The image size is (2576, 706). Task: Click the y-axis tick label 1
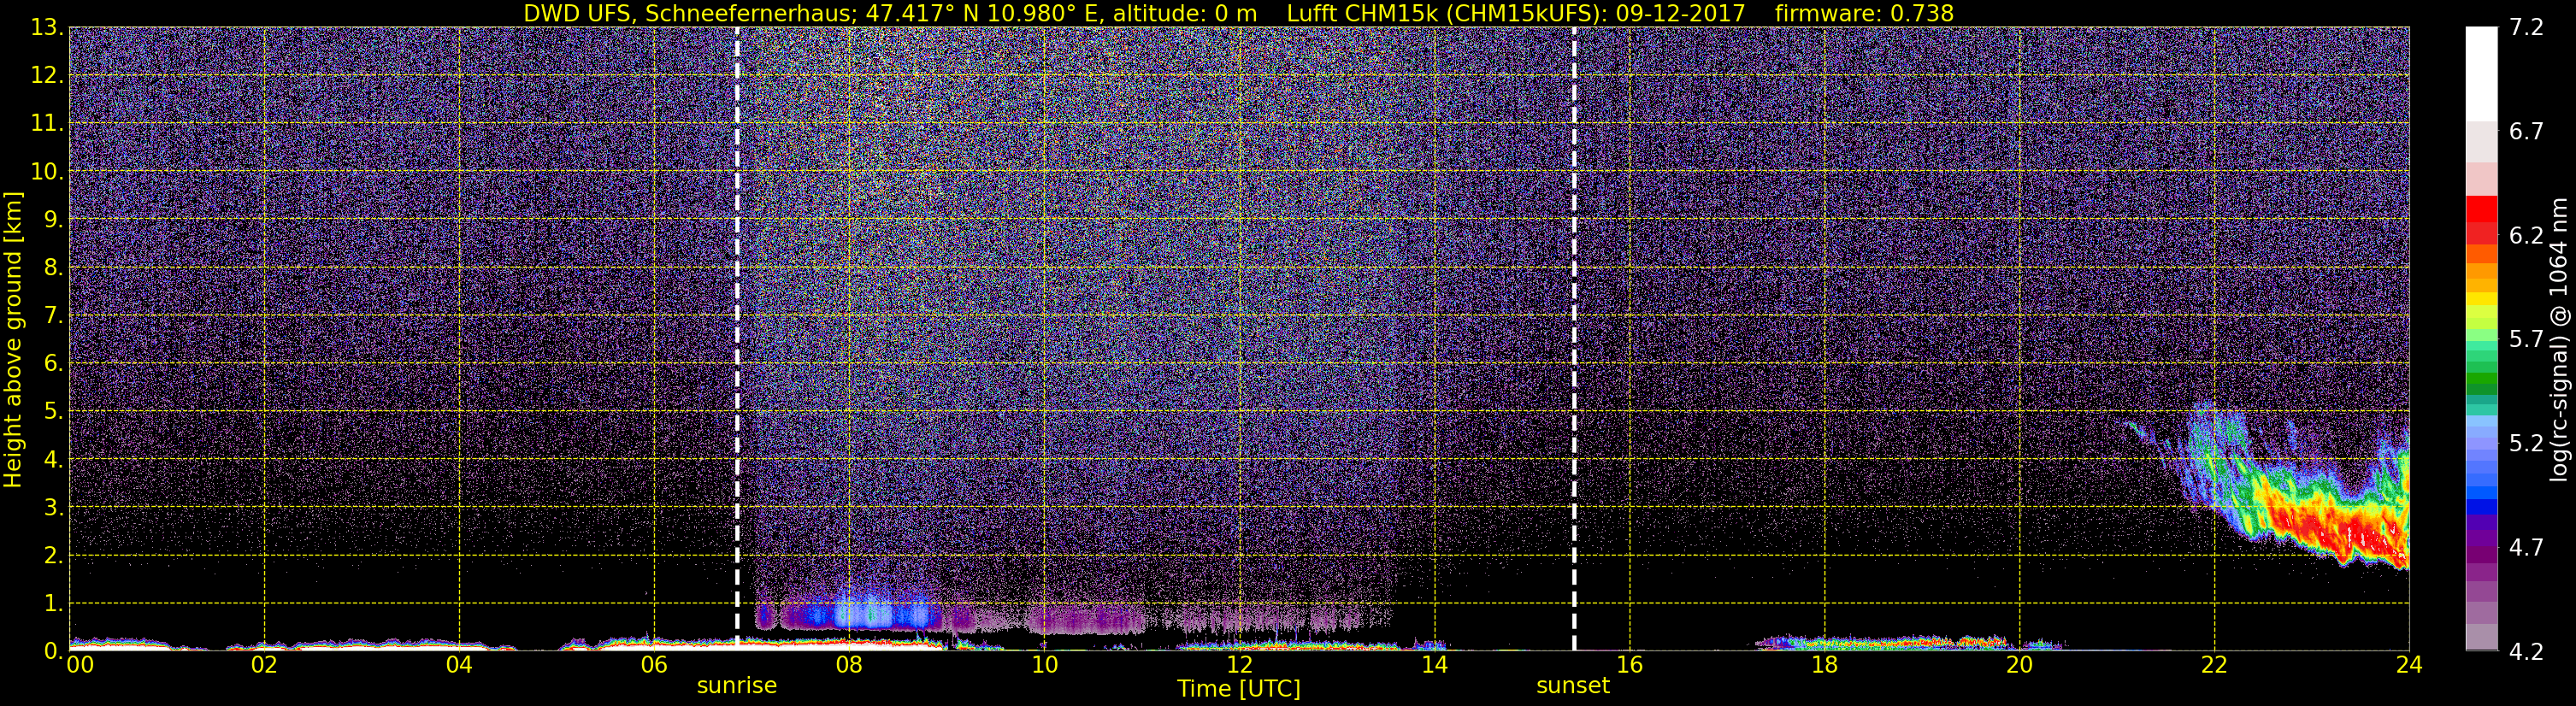(x=53, y=604)
